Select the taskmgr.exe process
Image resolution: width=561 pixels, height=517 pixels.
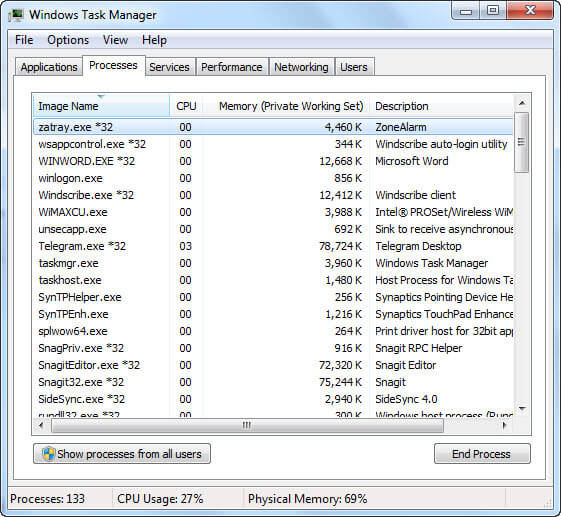pyautogui.click(x=273, y=263)
